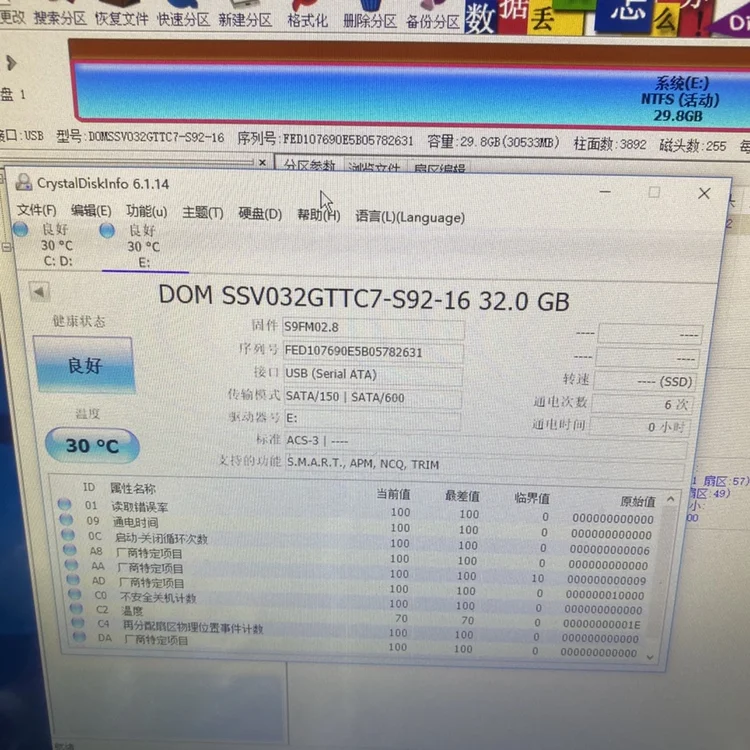Click the 良好 status circle above C: D:
Viewport: 750px width, 750px height.
[x=21, y=229]
